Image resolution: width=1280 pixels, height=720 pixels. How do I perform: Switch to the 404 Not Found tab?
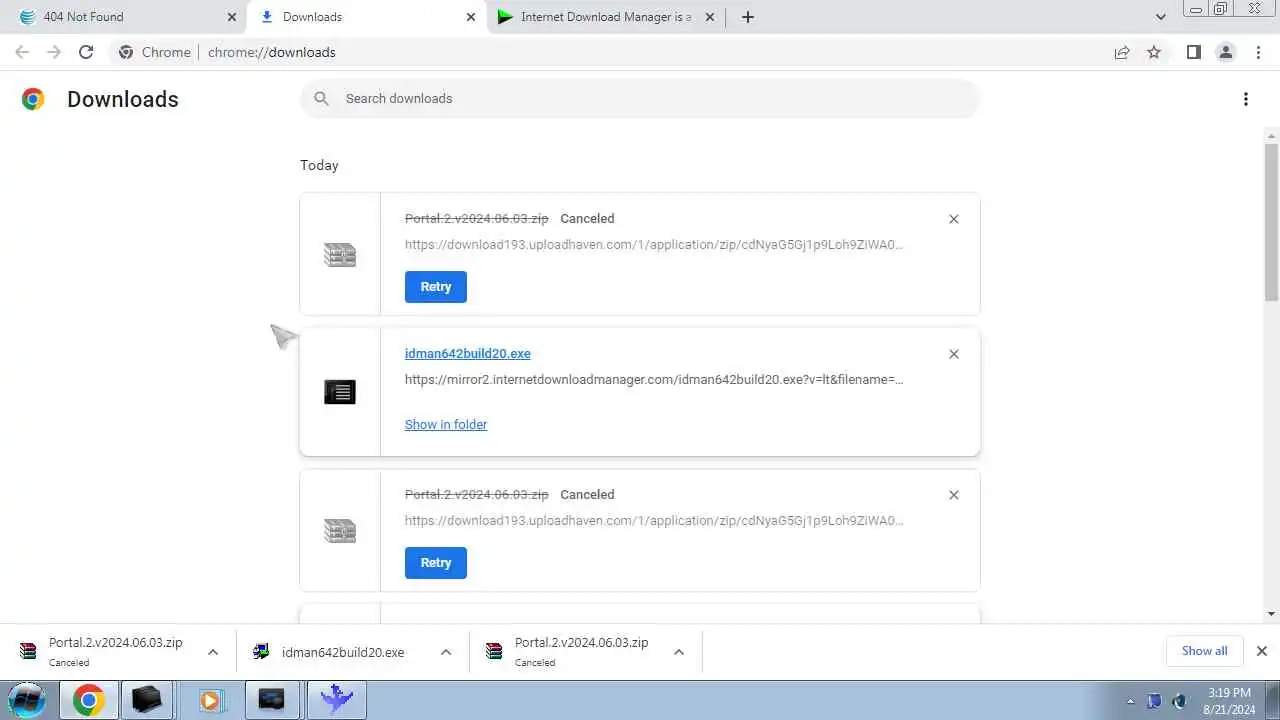tap(127, 17)
